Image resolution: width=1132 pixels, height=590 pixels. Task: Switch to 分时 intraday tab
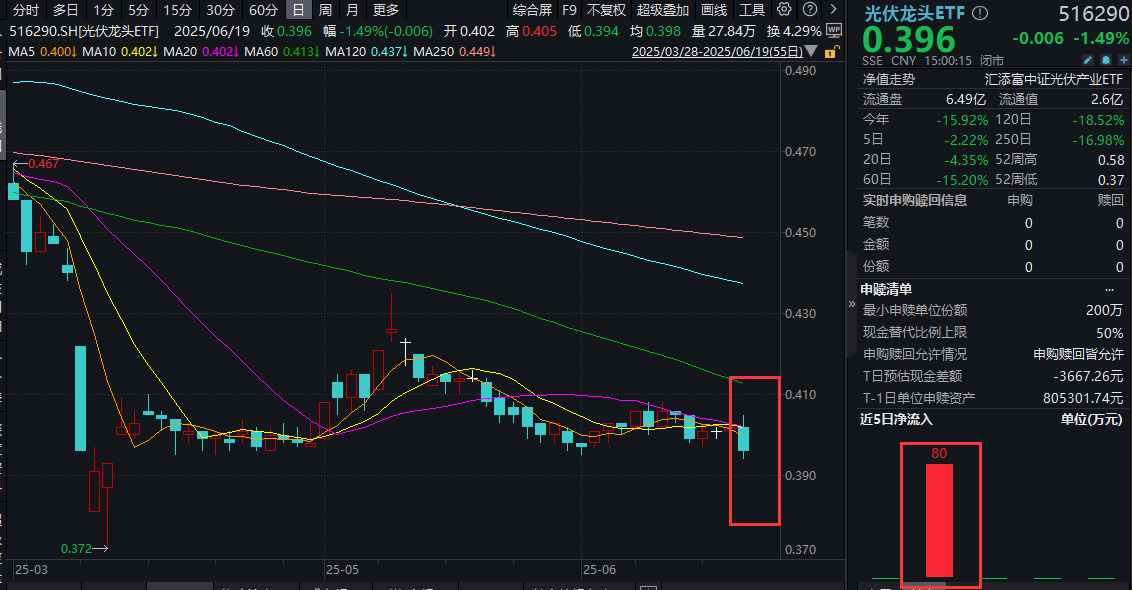pyautogui.click(x=26, y=10)
